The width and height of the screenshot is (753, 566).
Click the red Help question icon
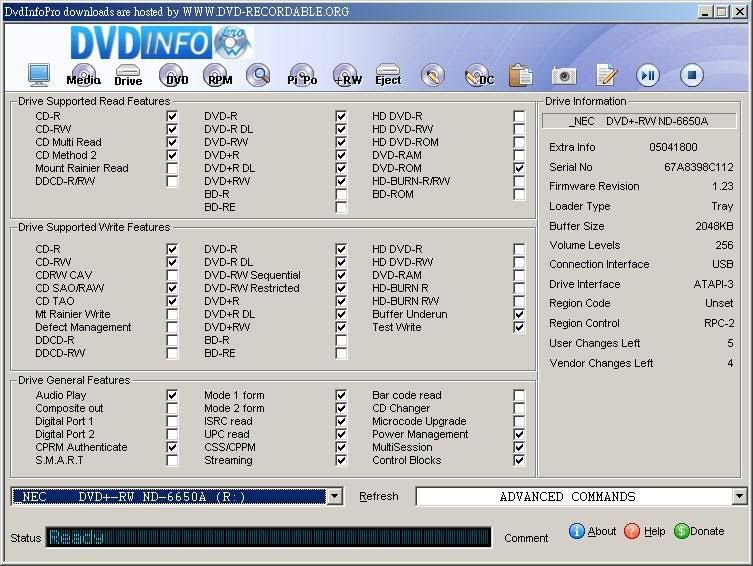(x=632, y=531)
